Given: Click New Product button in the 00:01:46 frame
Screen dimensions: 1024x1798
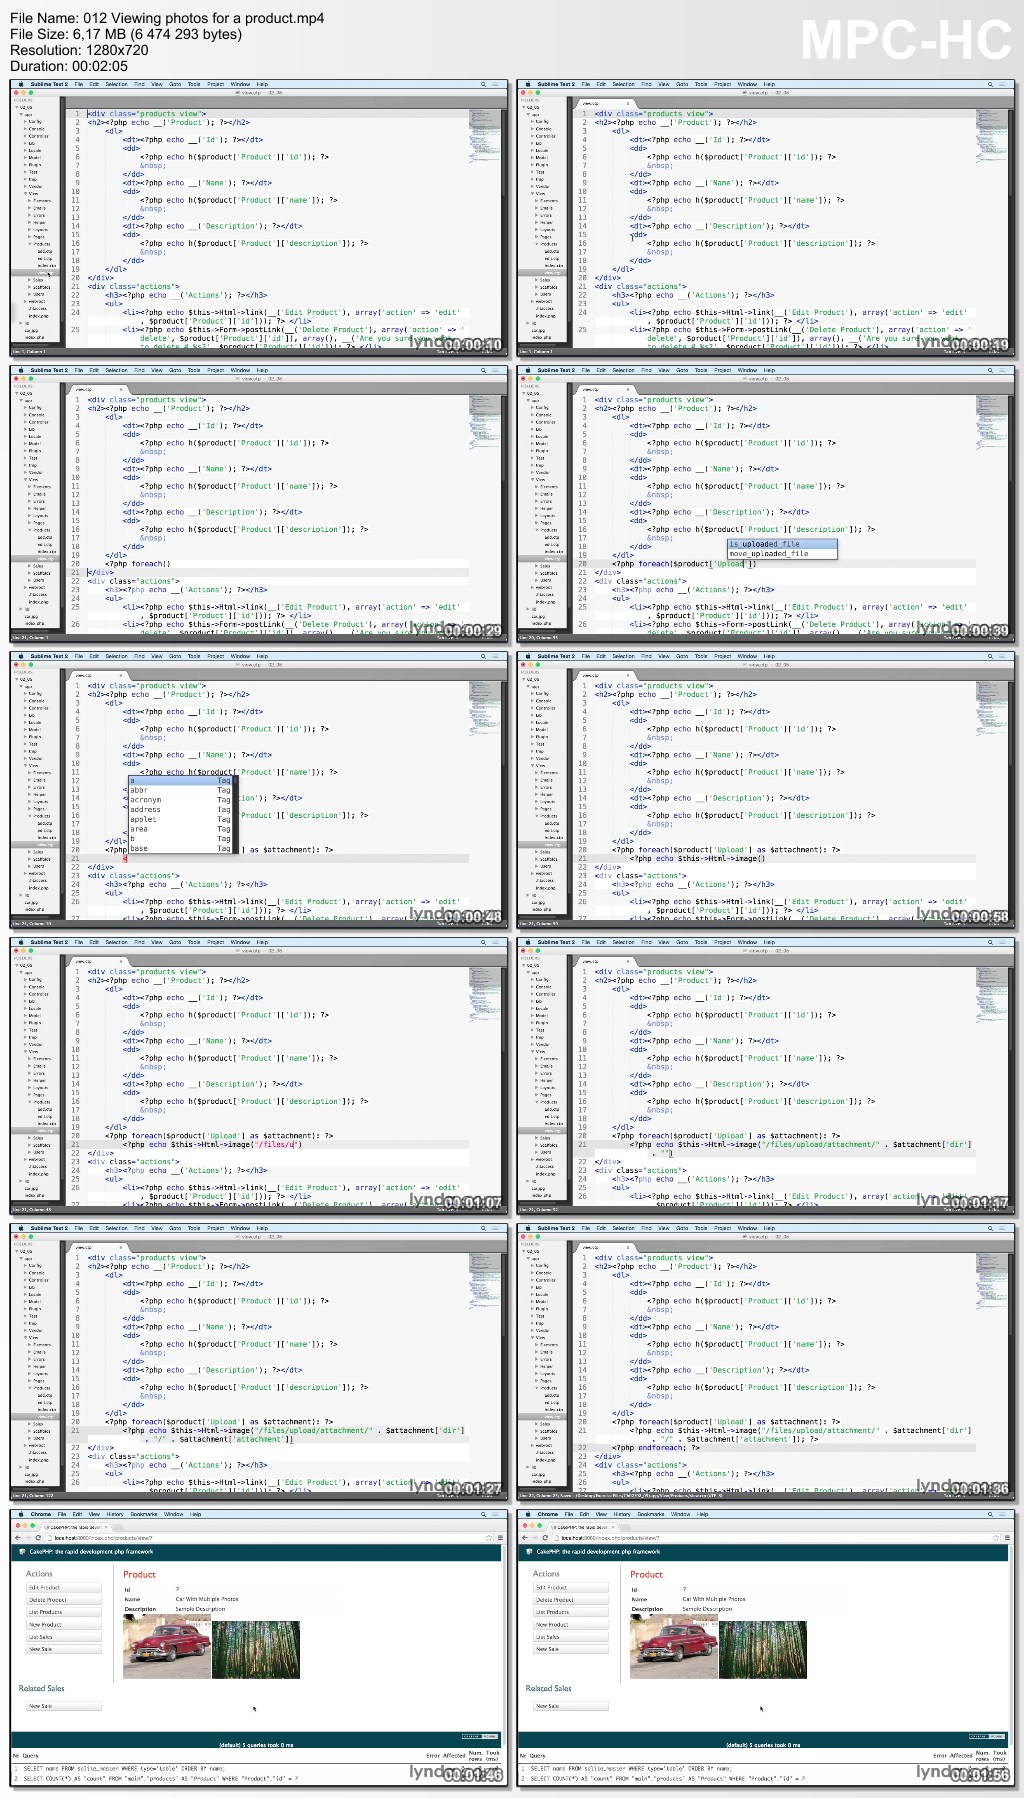Looking at the screenshot, I should coord(64,1624).
